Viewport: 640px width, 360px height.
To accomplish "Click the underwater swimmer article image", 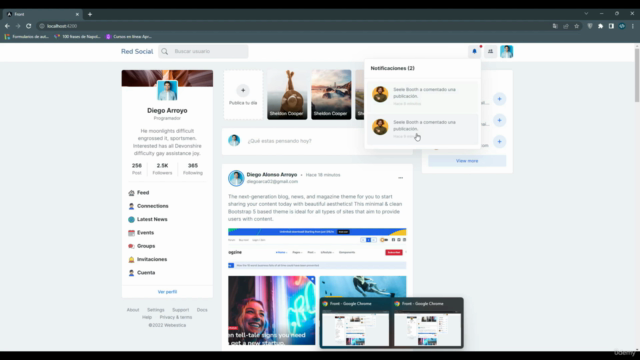I will 363,287.
